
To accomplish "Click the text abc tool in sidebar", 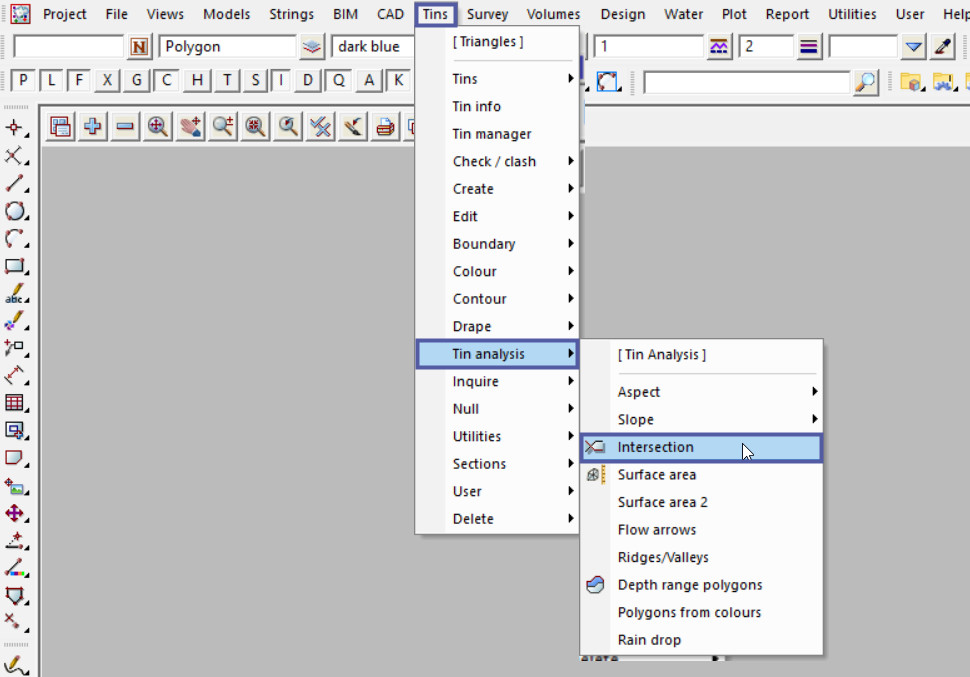I will coord(15,294).
